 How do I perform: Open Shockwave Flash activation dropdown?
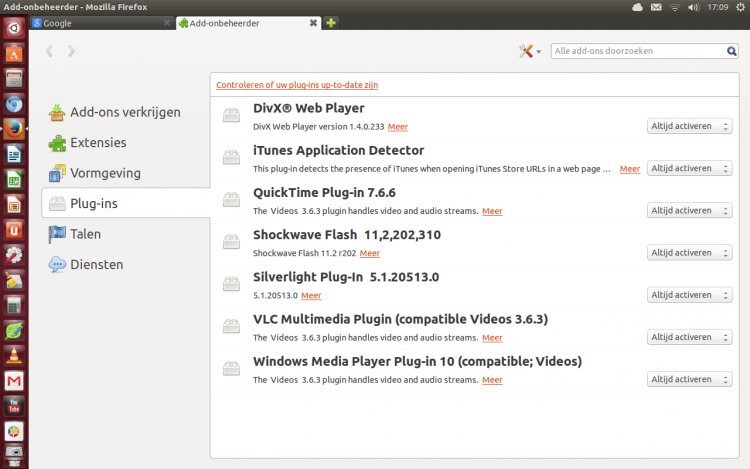click(x=690, y=253)
